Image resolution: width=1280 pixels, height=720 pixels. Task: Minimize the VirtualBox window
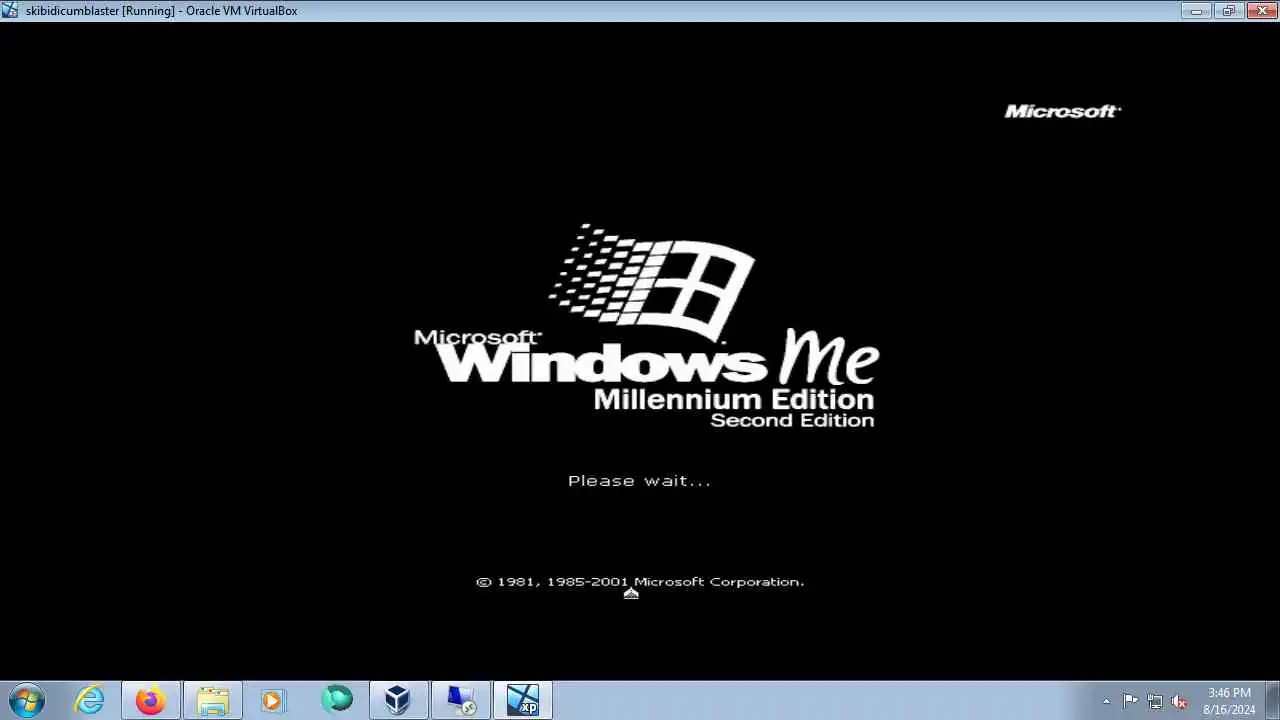pyautogui.click(x=1196, y=10)
